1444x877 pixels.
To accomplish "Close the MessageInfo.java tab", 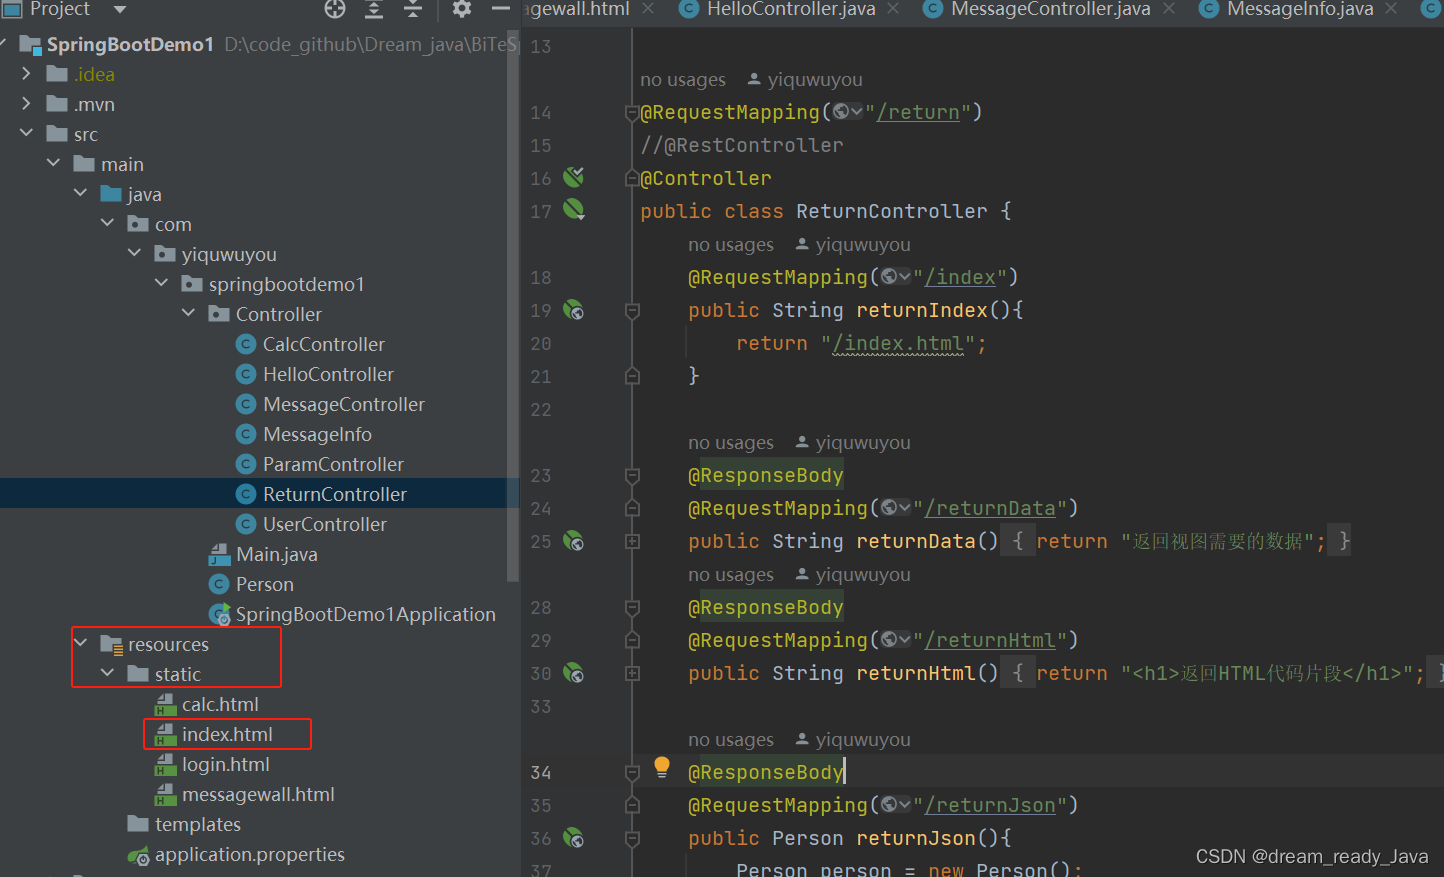I will [1391, 9].
